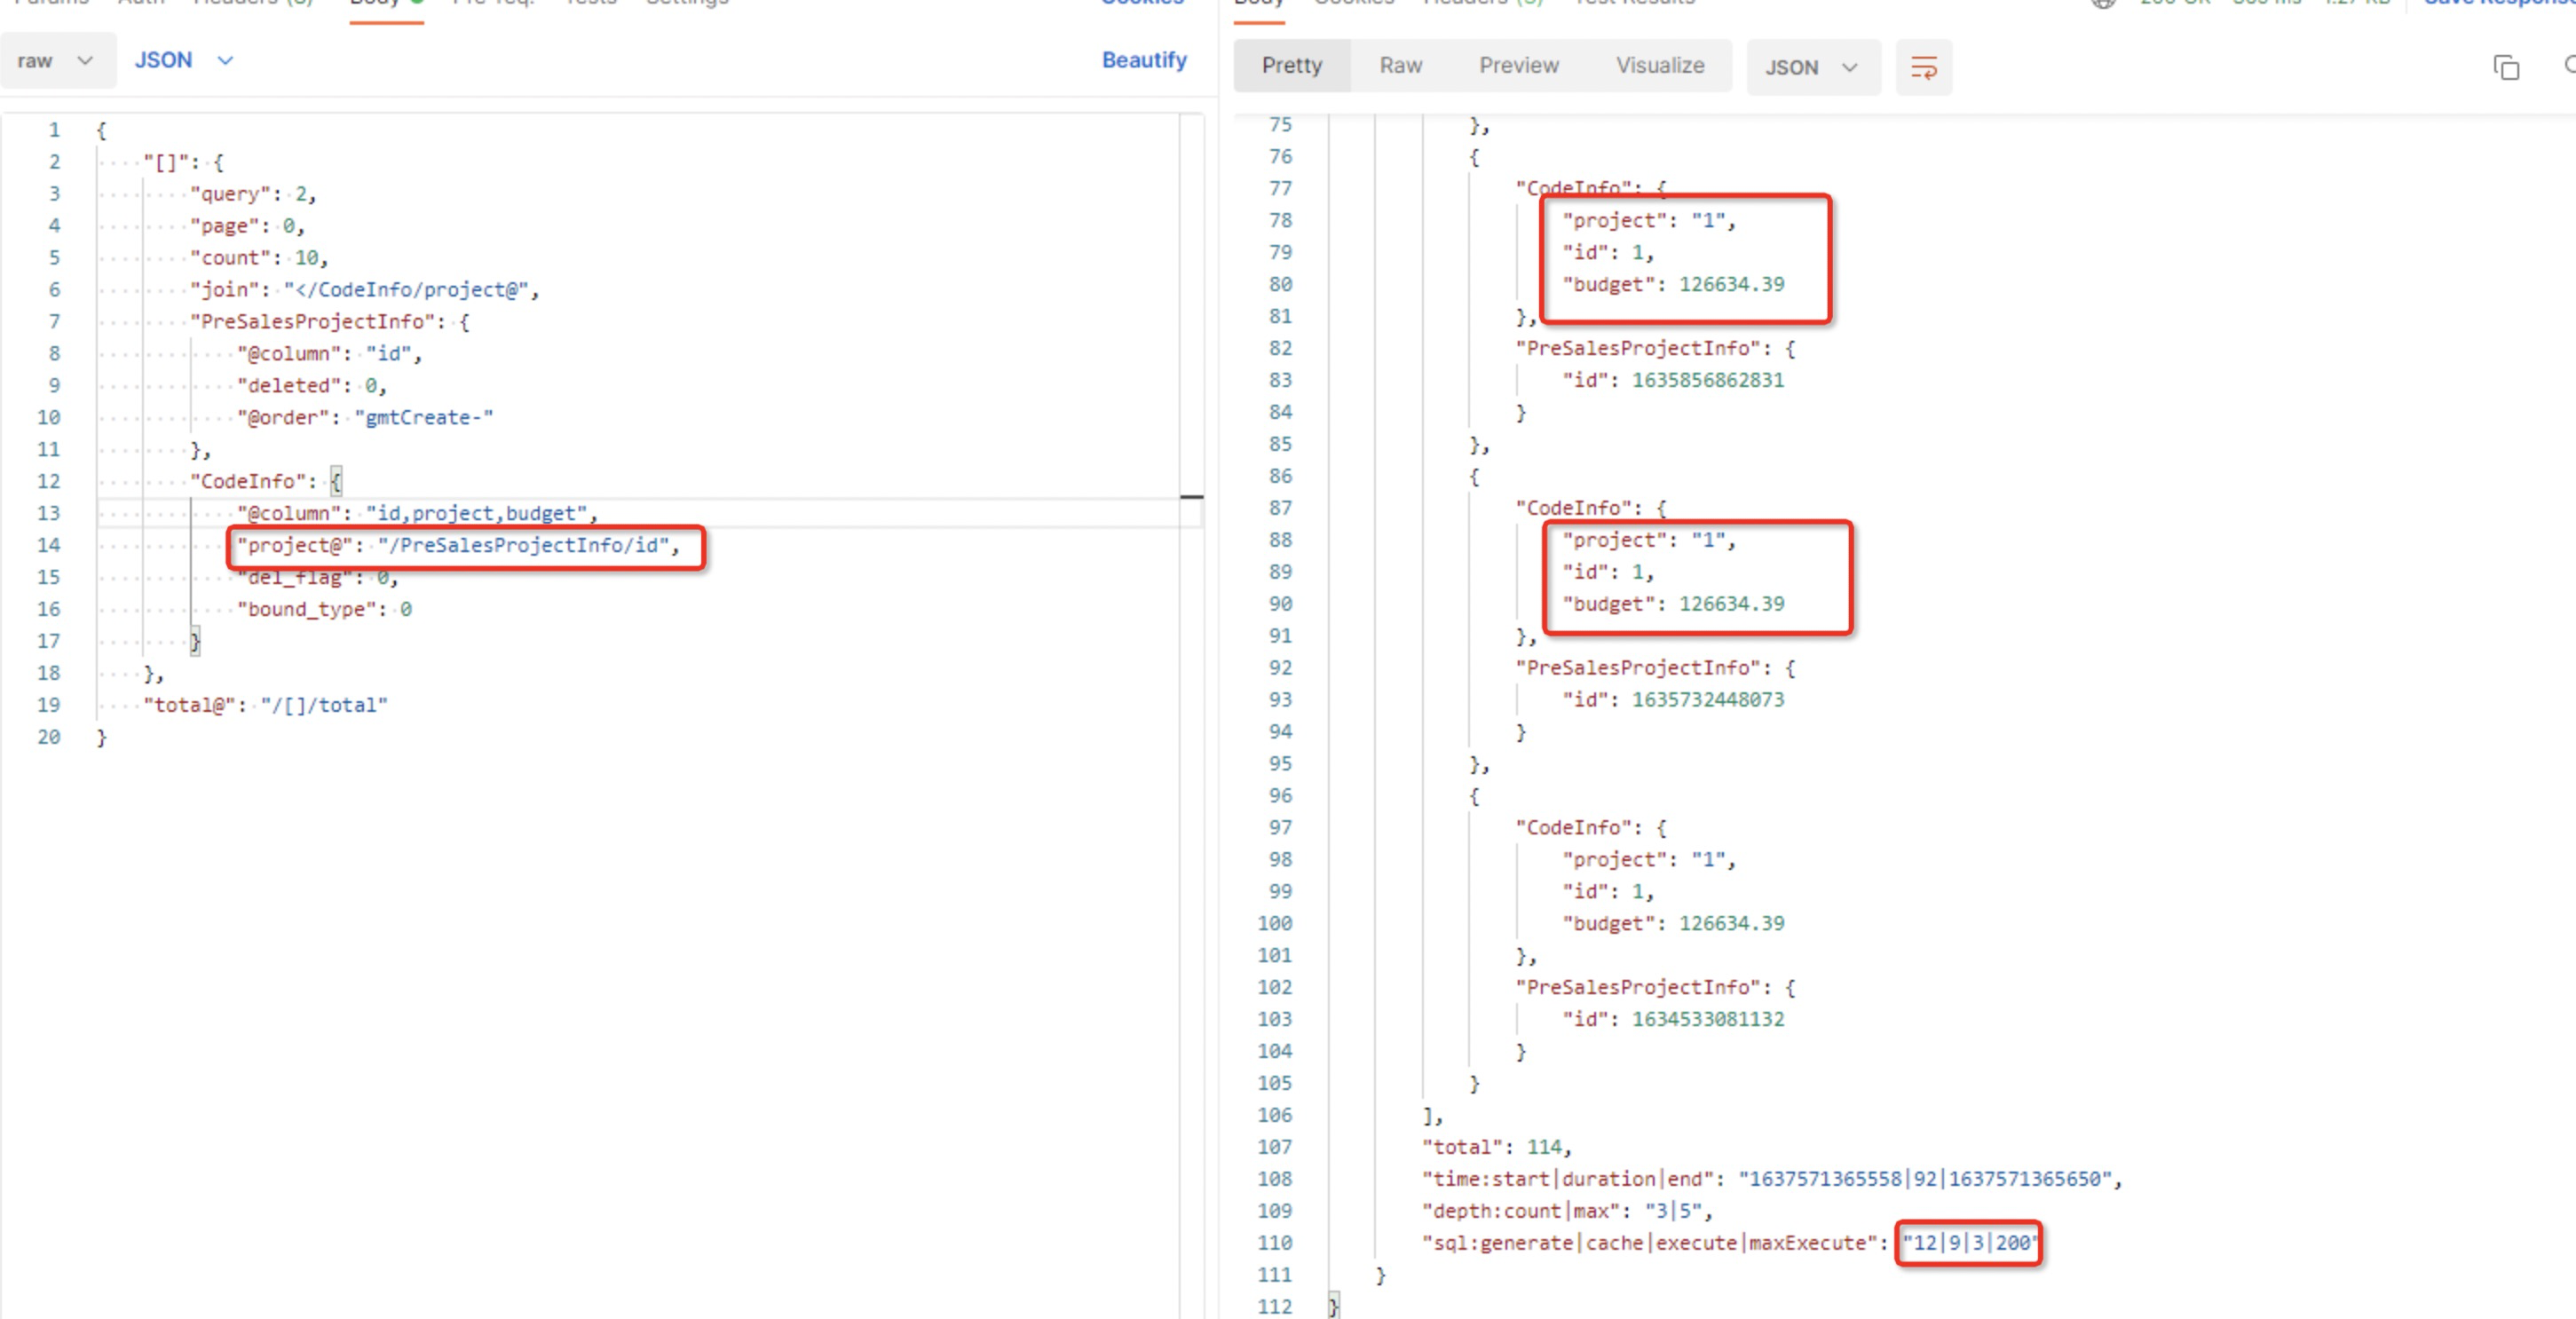Switch to the Preview response tab
2576x1319 pixels.
[x=1518, y=65]
